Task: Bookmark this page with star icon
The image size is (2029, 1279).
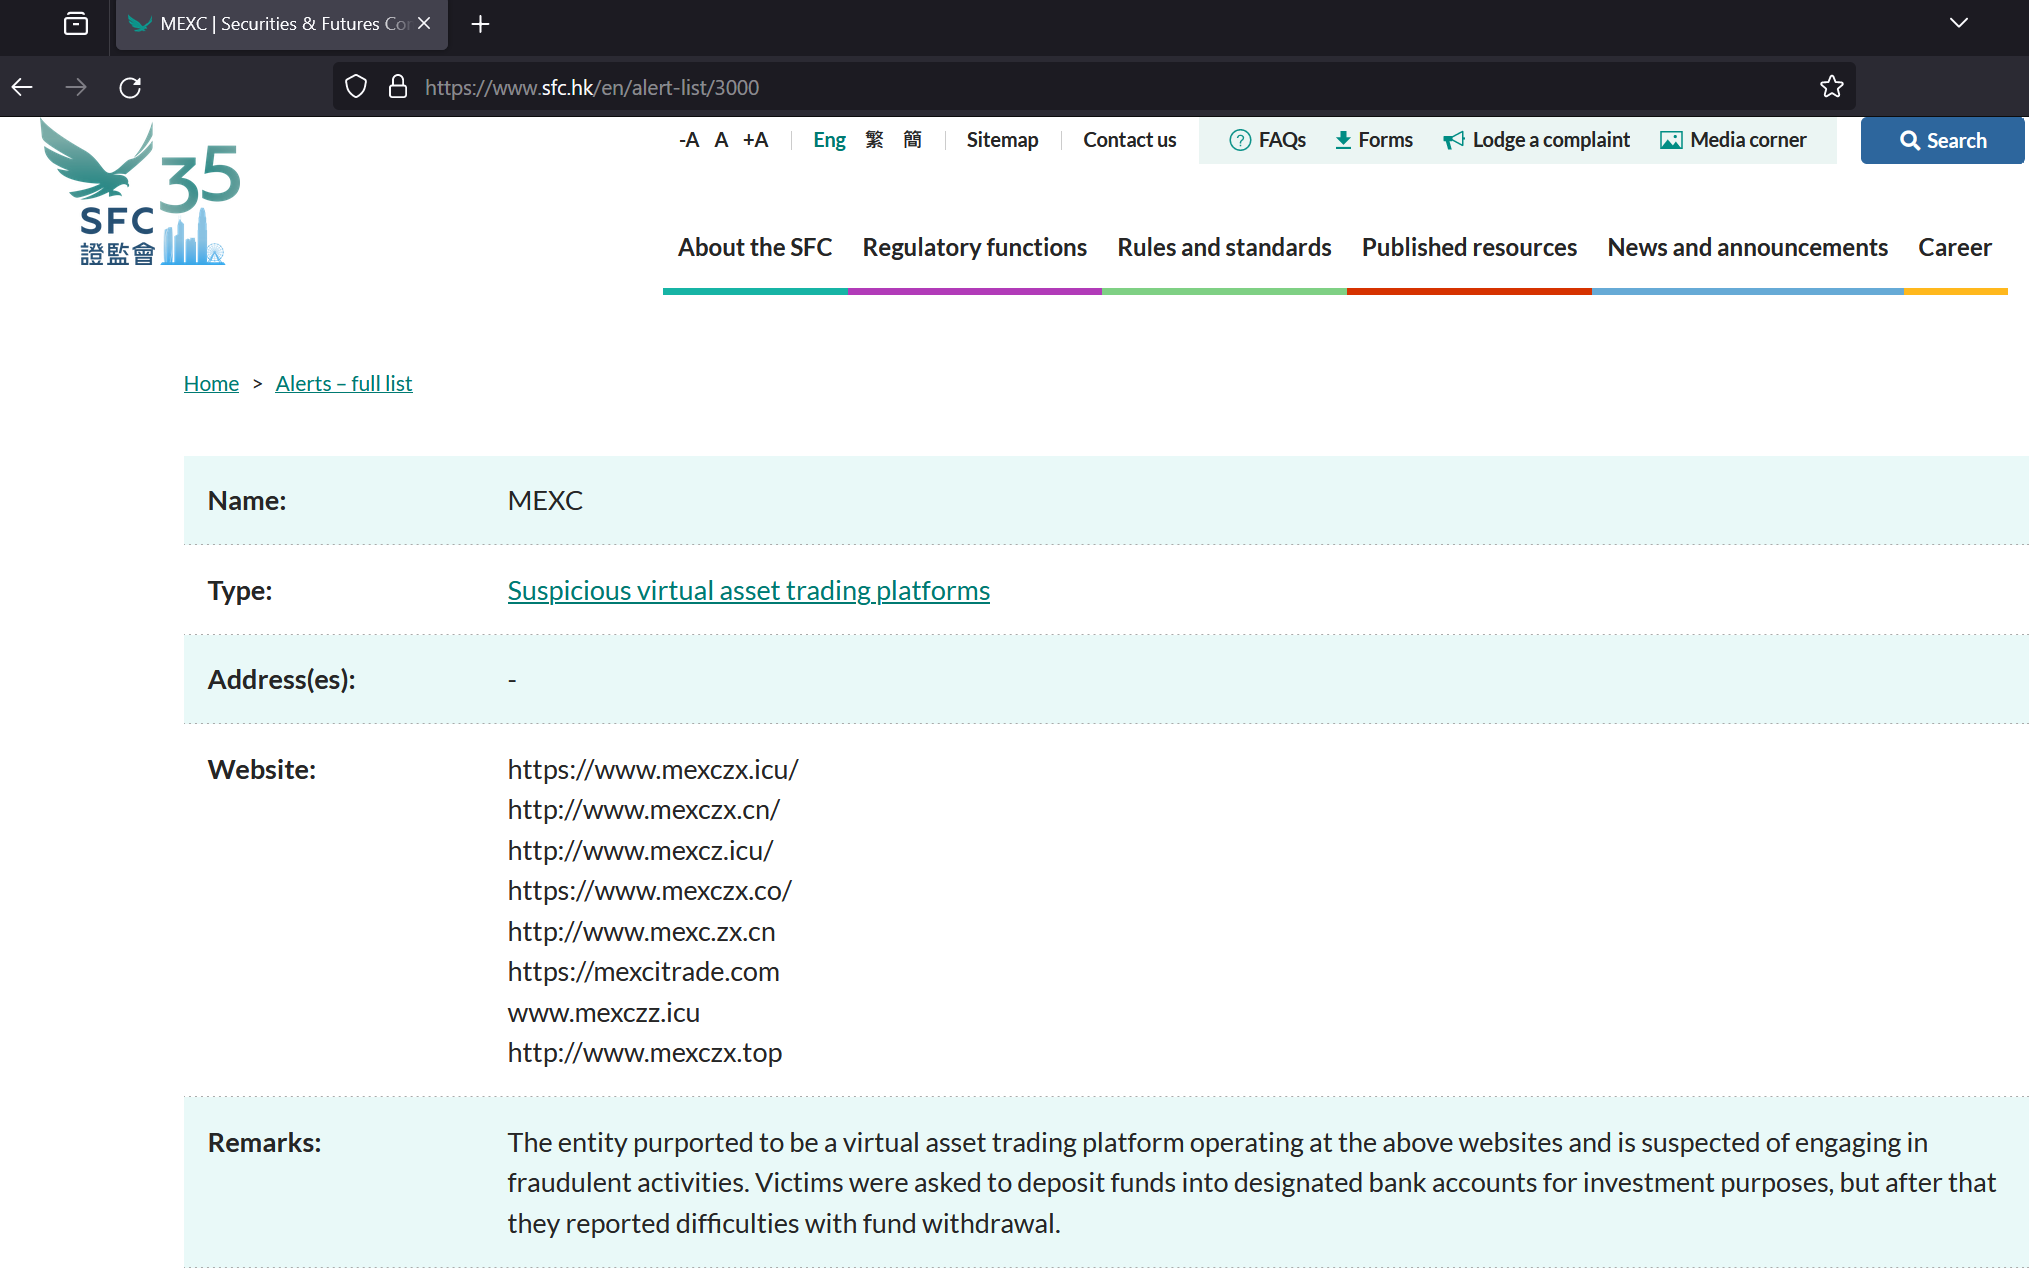Action: point(1831,87)
